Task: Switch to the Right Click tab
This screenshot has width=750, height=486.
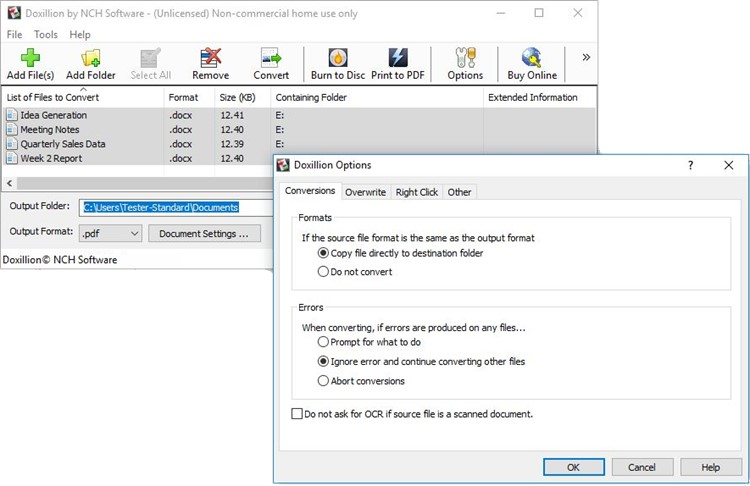Action: coord(417,192)
